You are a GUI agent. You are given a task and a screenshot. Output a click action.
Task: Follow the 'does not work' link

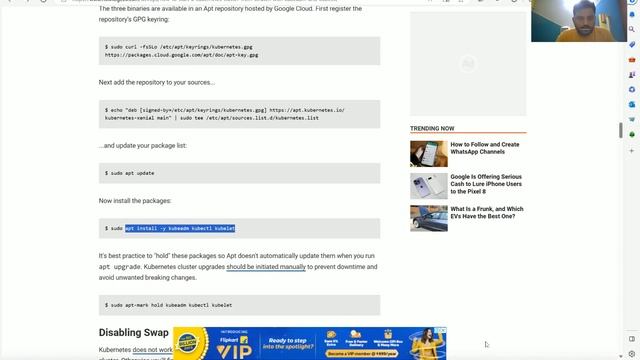(152, 350)
